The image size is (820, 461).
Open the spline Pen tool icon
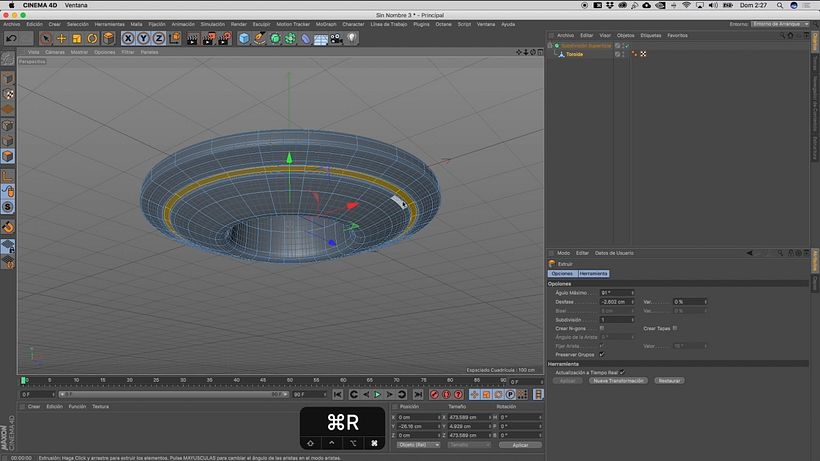pos(259,38)
